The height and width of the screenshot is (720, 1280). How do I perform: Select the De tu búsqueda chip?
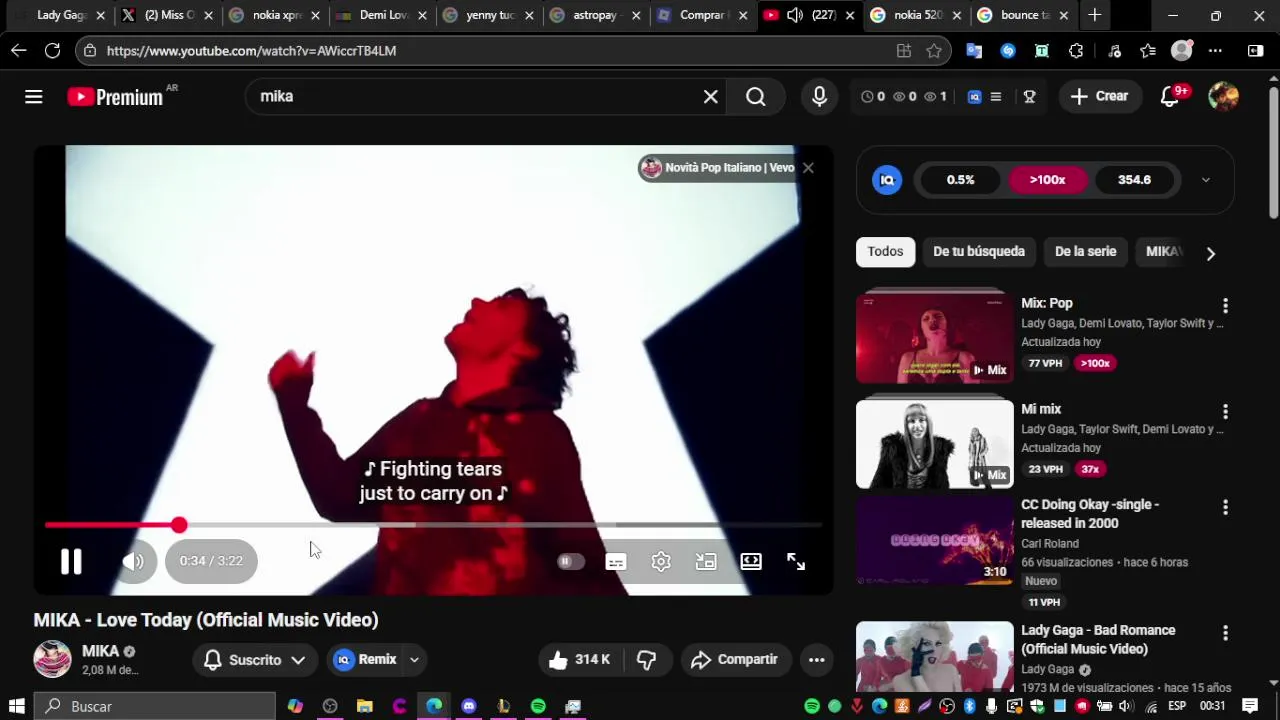tap(979, 252)
